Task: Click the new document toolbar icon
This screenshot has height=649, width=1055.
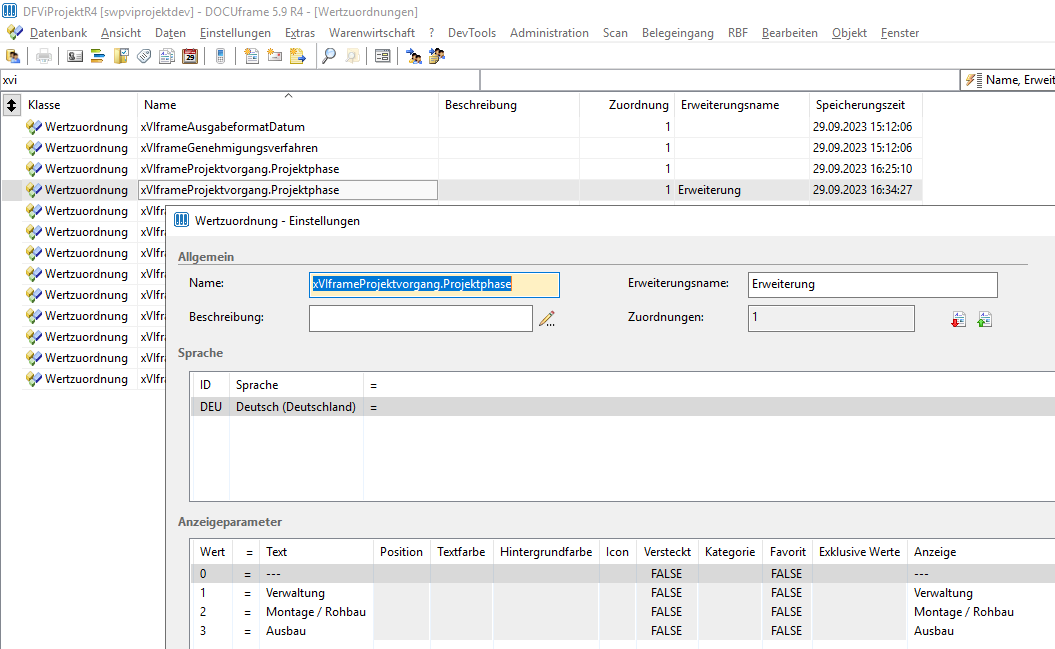Action: click(x=252, y=56)
